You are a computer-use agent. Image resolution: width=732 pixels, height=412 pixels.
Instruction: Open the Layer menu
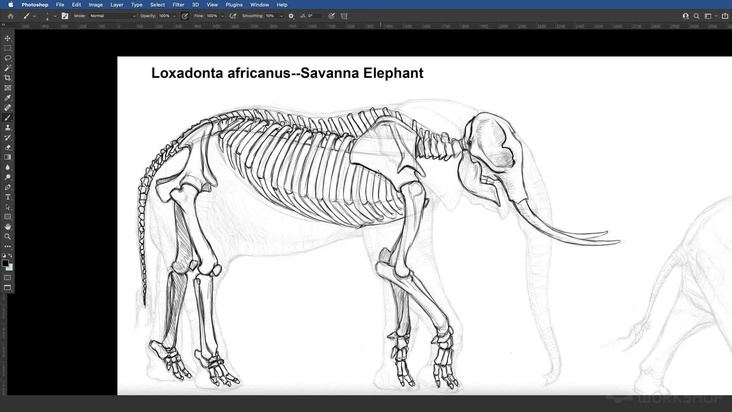pos(117,5)
